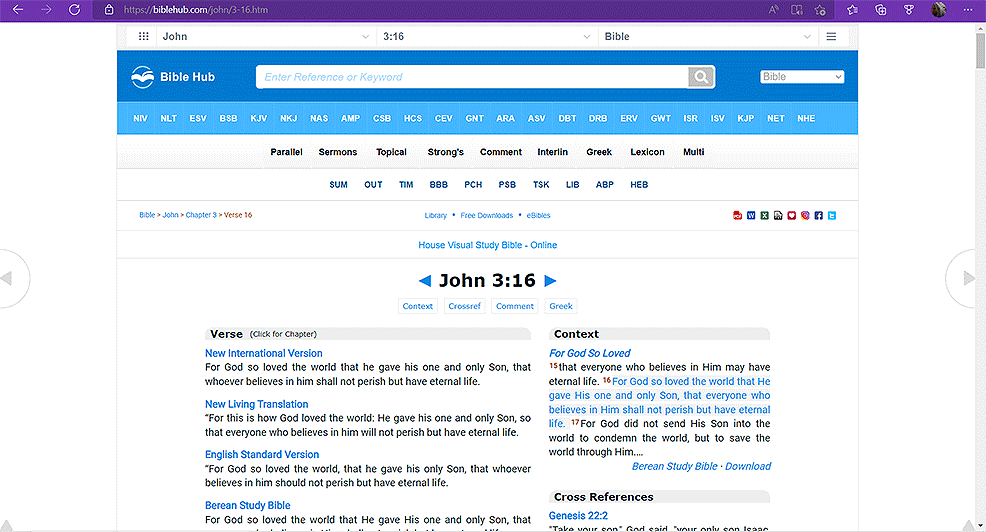Click the vertical scrollbar thumb
The image size is (986, 532).
980,50
